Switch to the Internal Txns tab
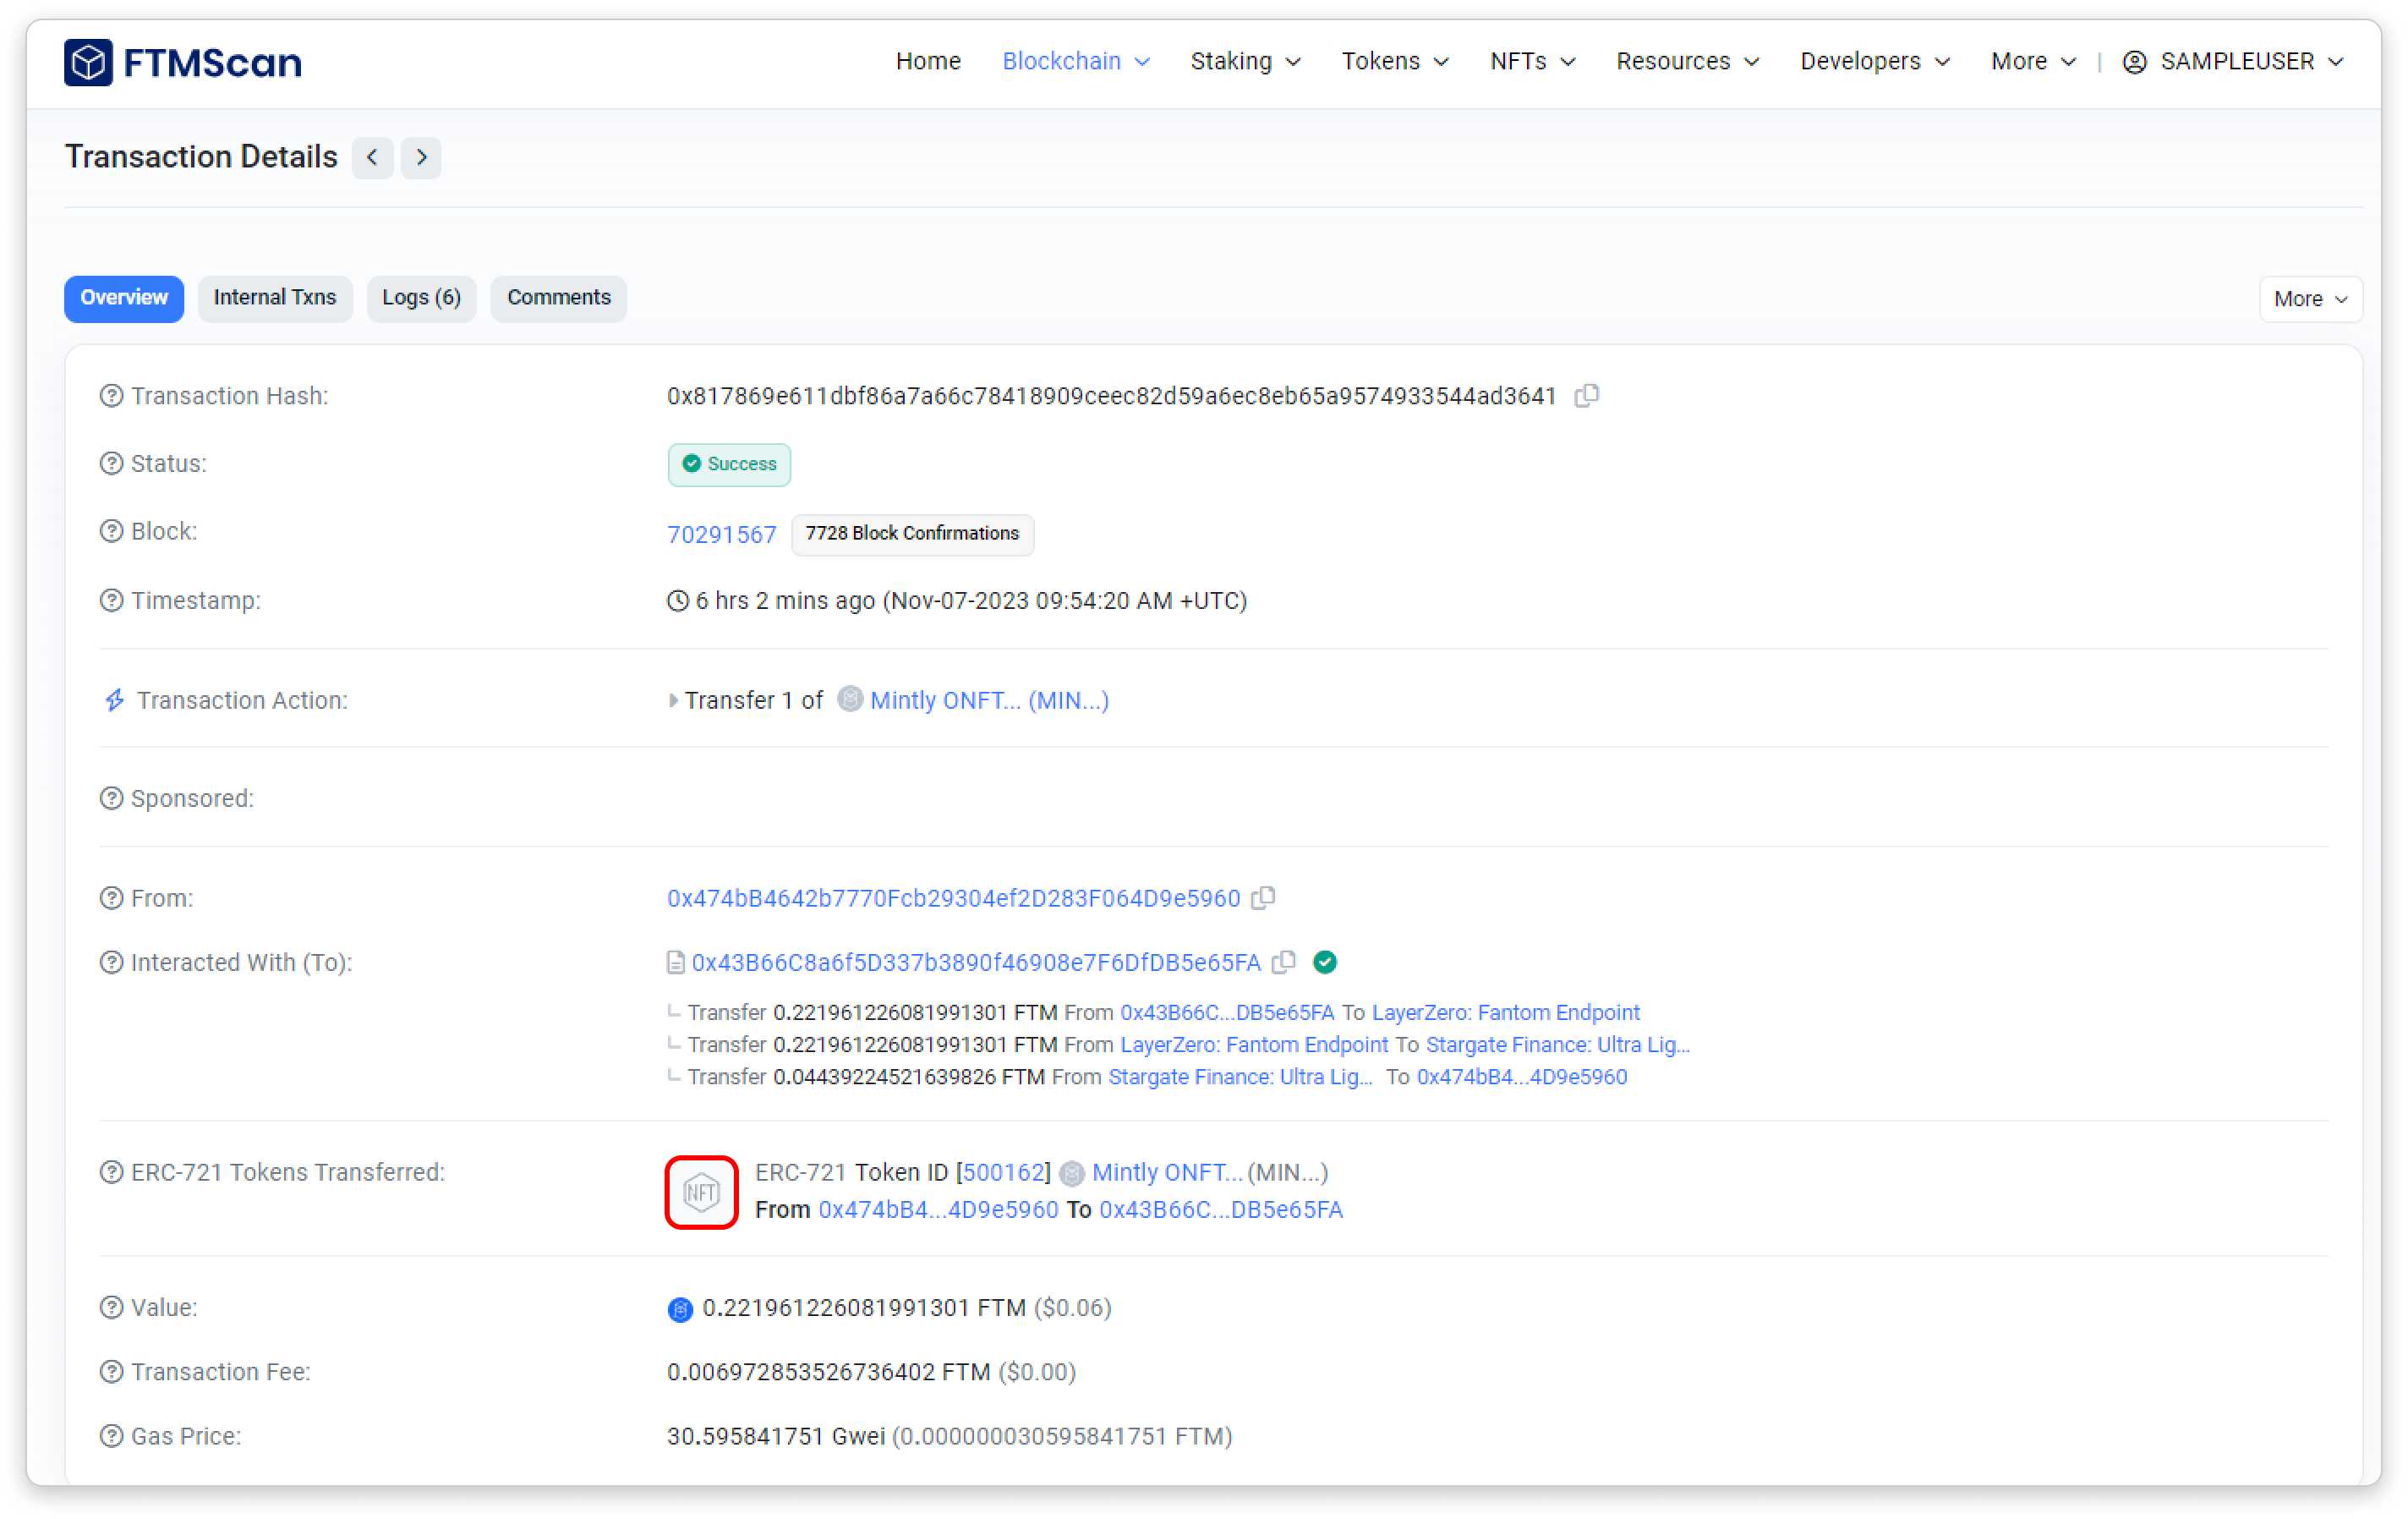2408x1519 pixels. [274, 298]
